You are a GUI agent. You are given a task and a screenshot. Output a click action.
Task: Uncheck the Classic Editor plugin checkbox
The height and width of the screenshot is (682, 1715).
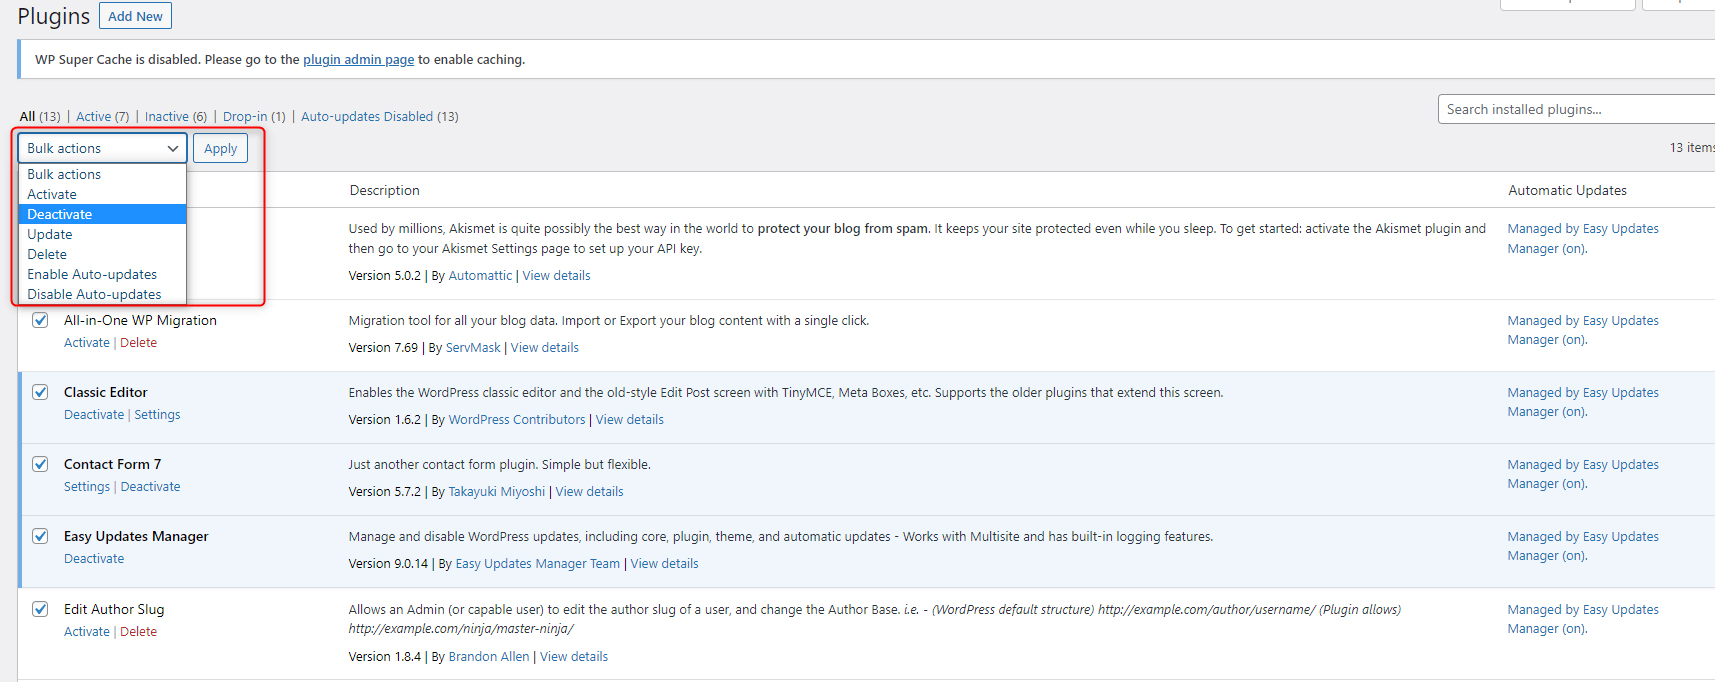pyautogui.click(x=40, y=392)
